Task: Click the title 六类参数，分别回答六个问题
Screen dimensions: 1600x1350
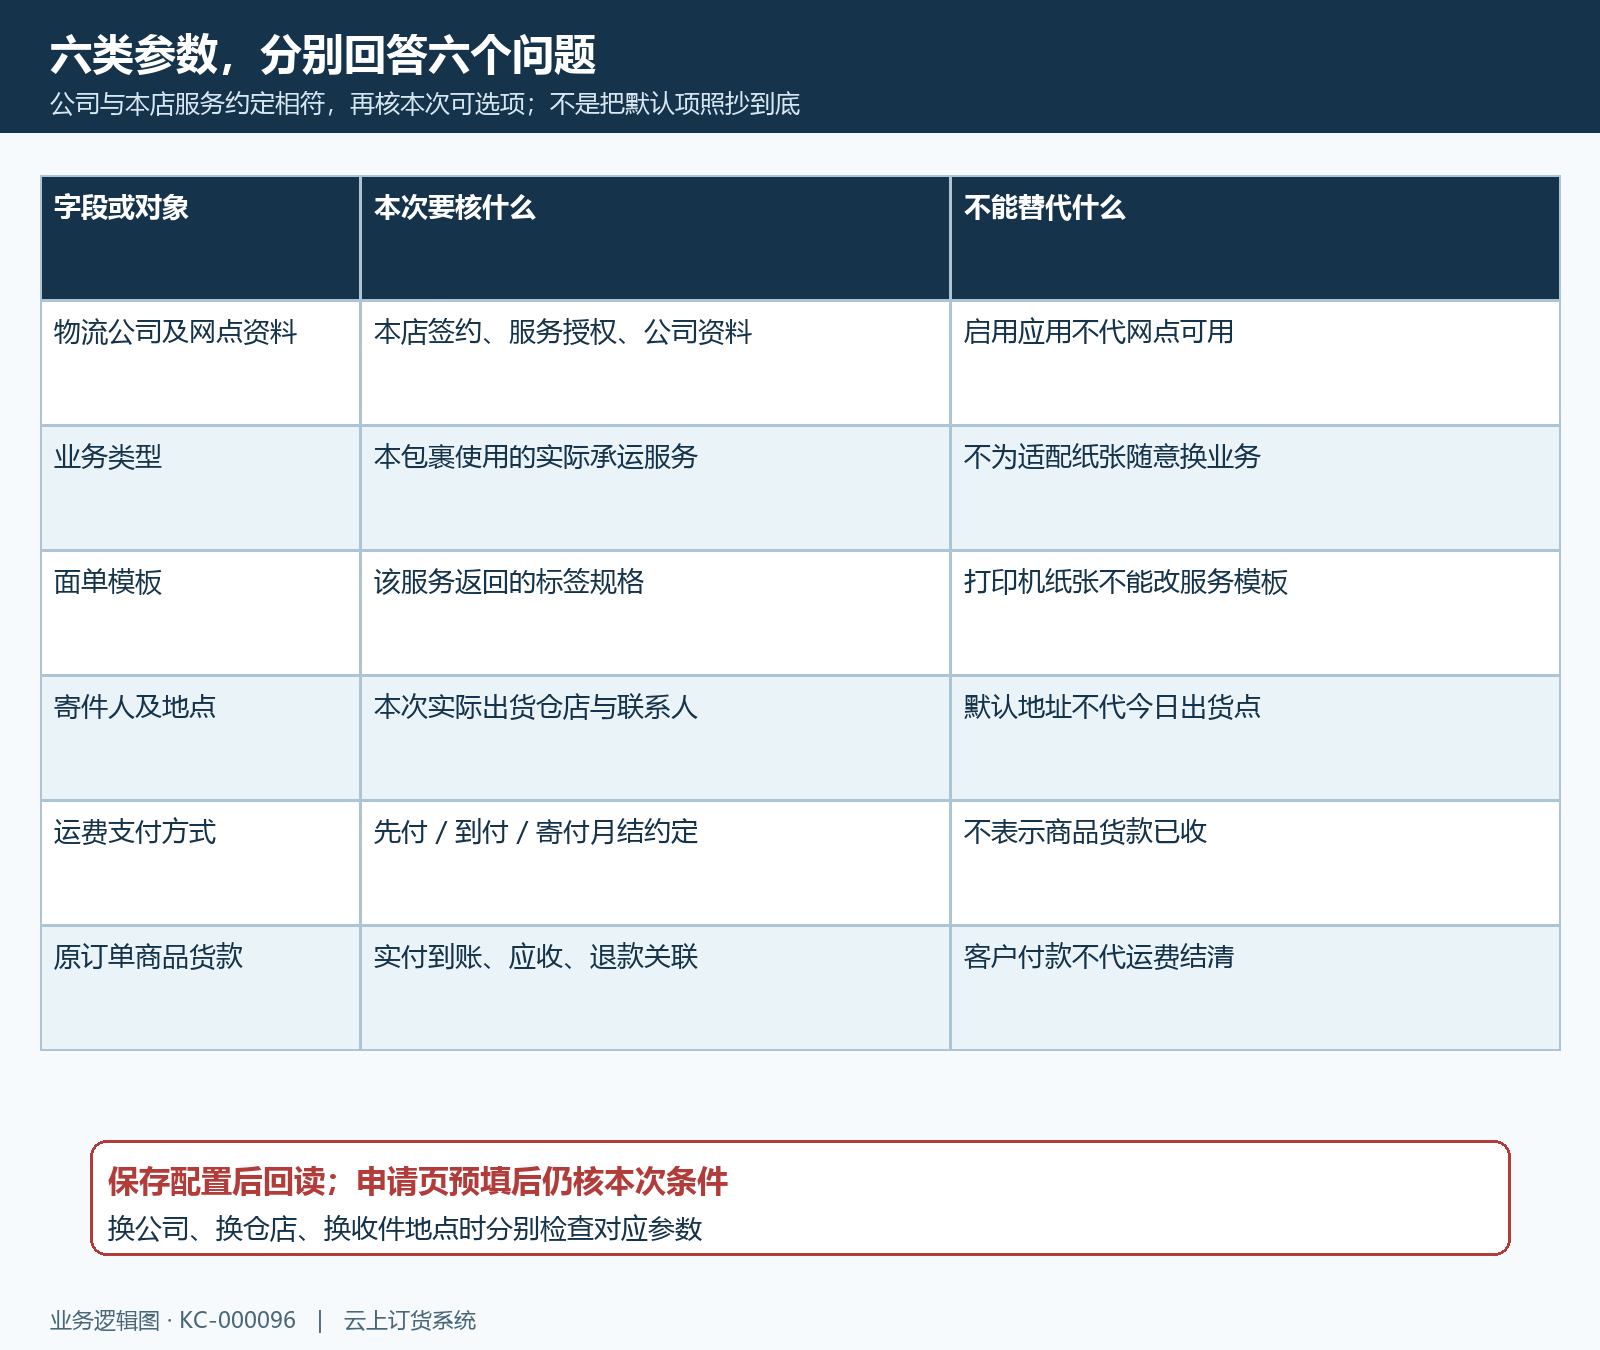Action: pos(323,54)
